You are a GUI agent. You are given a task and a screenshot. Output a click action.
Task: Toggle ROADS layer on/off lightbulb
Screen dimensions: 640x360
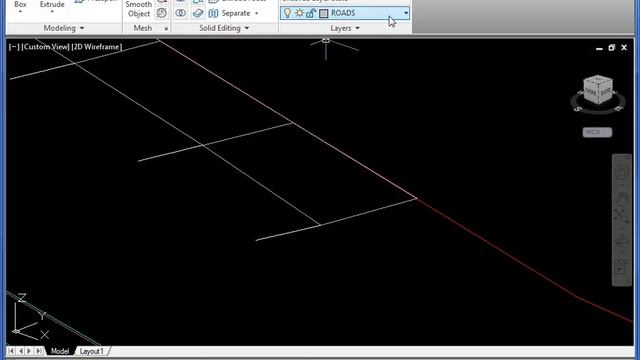pyautogui.click(x=287, y=13)
